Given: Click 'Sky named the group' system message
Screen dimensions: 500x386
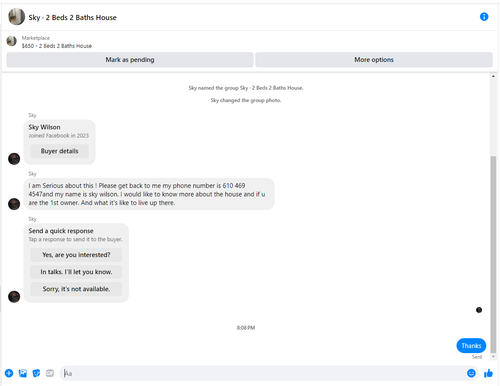Looking at the screenshot, I should point(246,88).
